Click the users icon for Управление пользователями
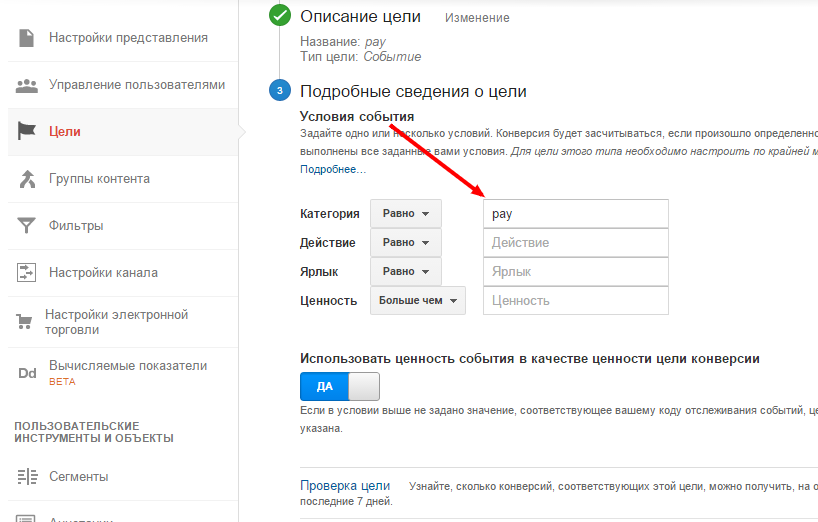Viewport: 818px width, 522px height. pyautogui.click(x=27, y=85)
